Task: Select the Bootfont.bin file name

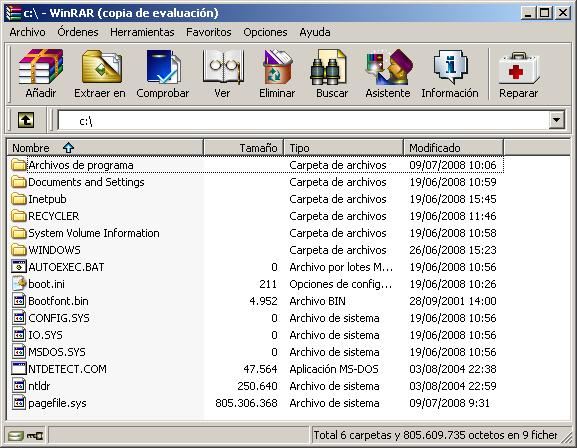Action: coord(58,301)
